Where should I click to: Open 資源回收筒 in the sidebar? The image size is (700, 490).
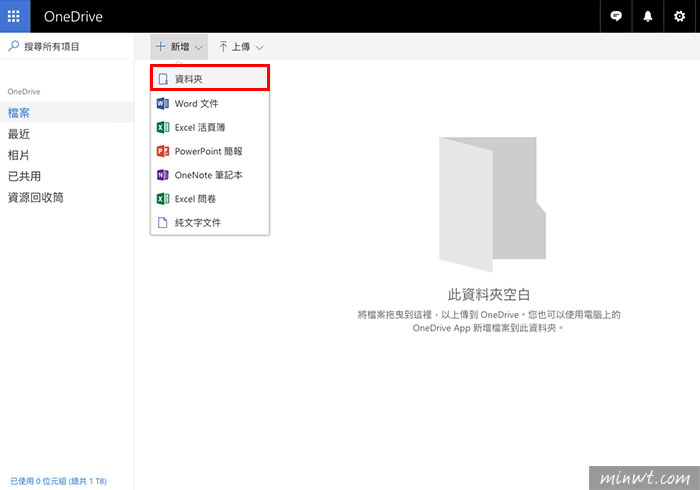[67, 198]
